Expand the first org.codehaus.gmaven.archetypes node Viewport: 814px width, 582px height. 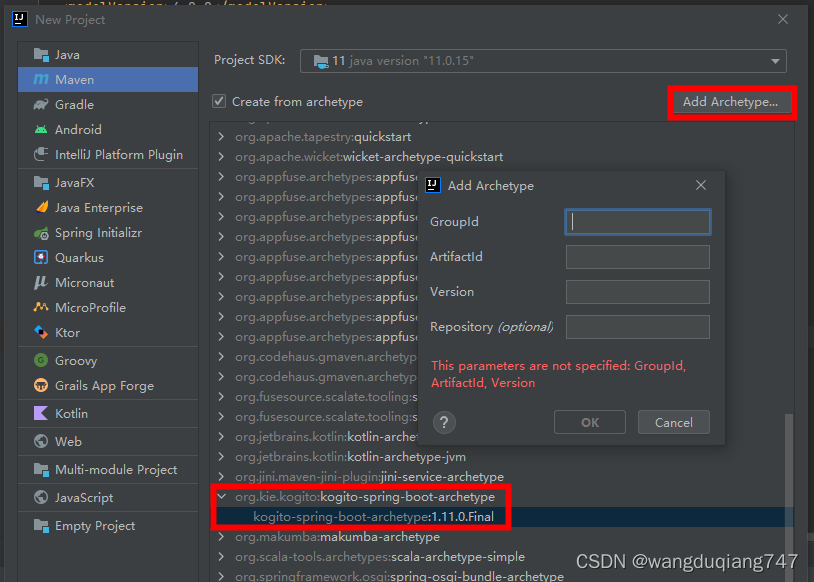click(222, 357)
